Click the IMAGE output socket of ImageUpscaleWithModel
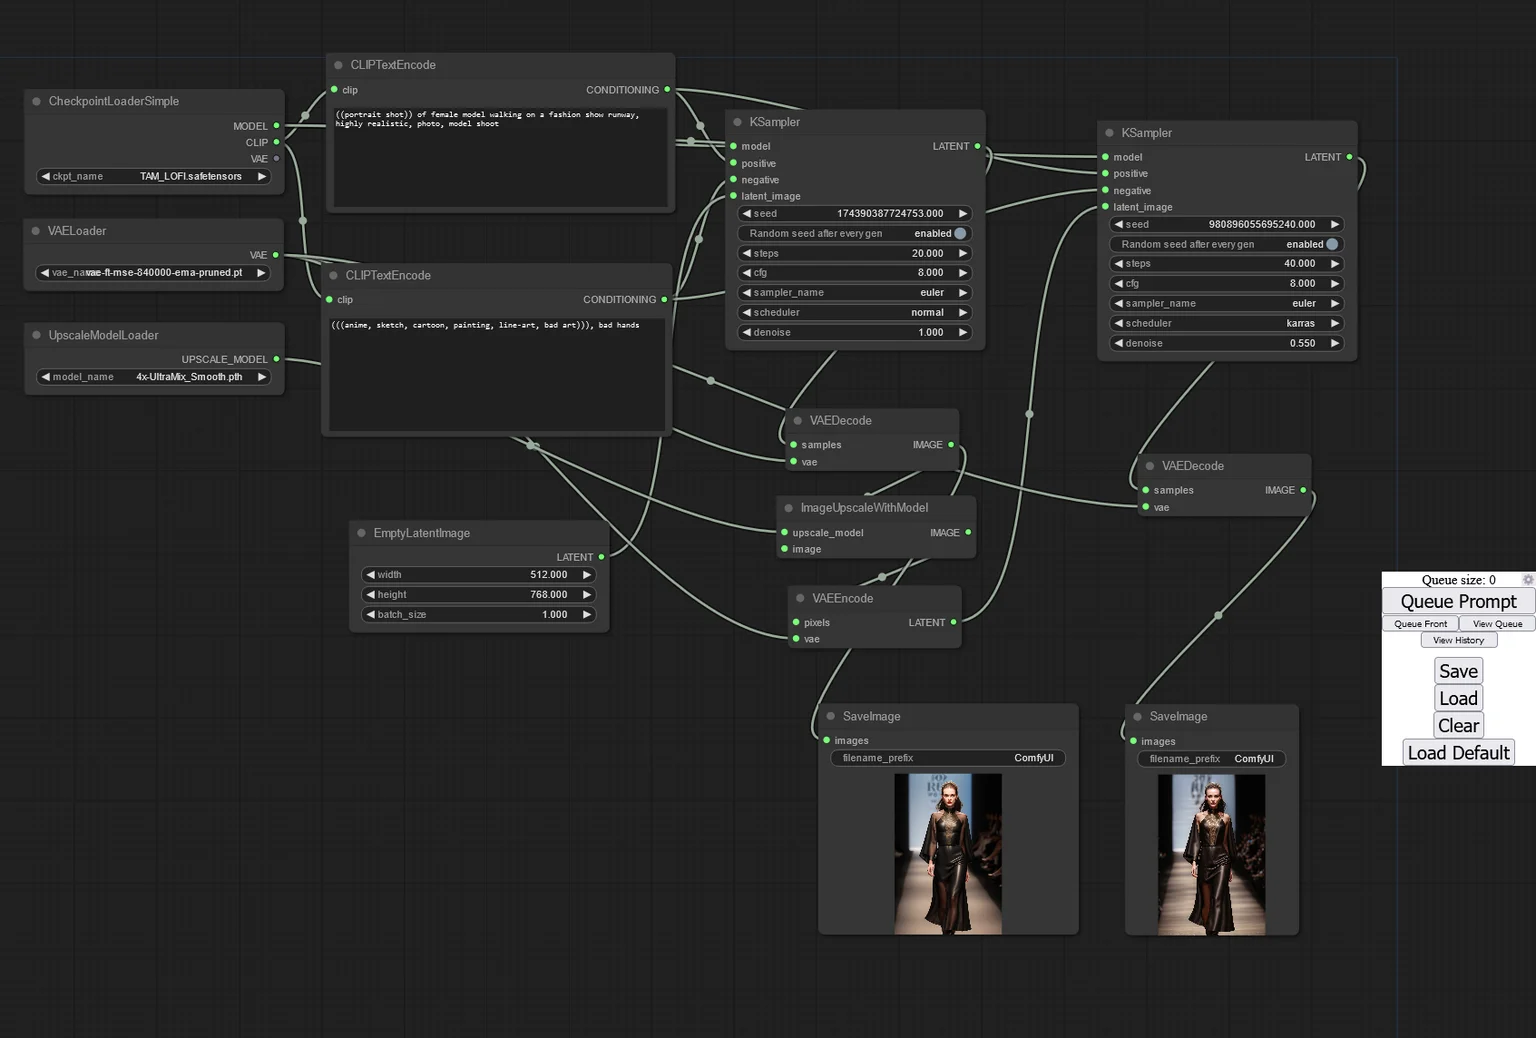Viewport: 1536px width, 1038px height. (968, 532)
